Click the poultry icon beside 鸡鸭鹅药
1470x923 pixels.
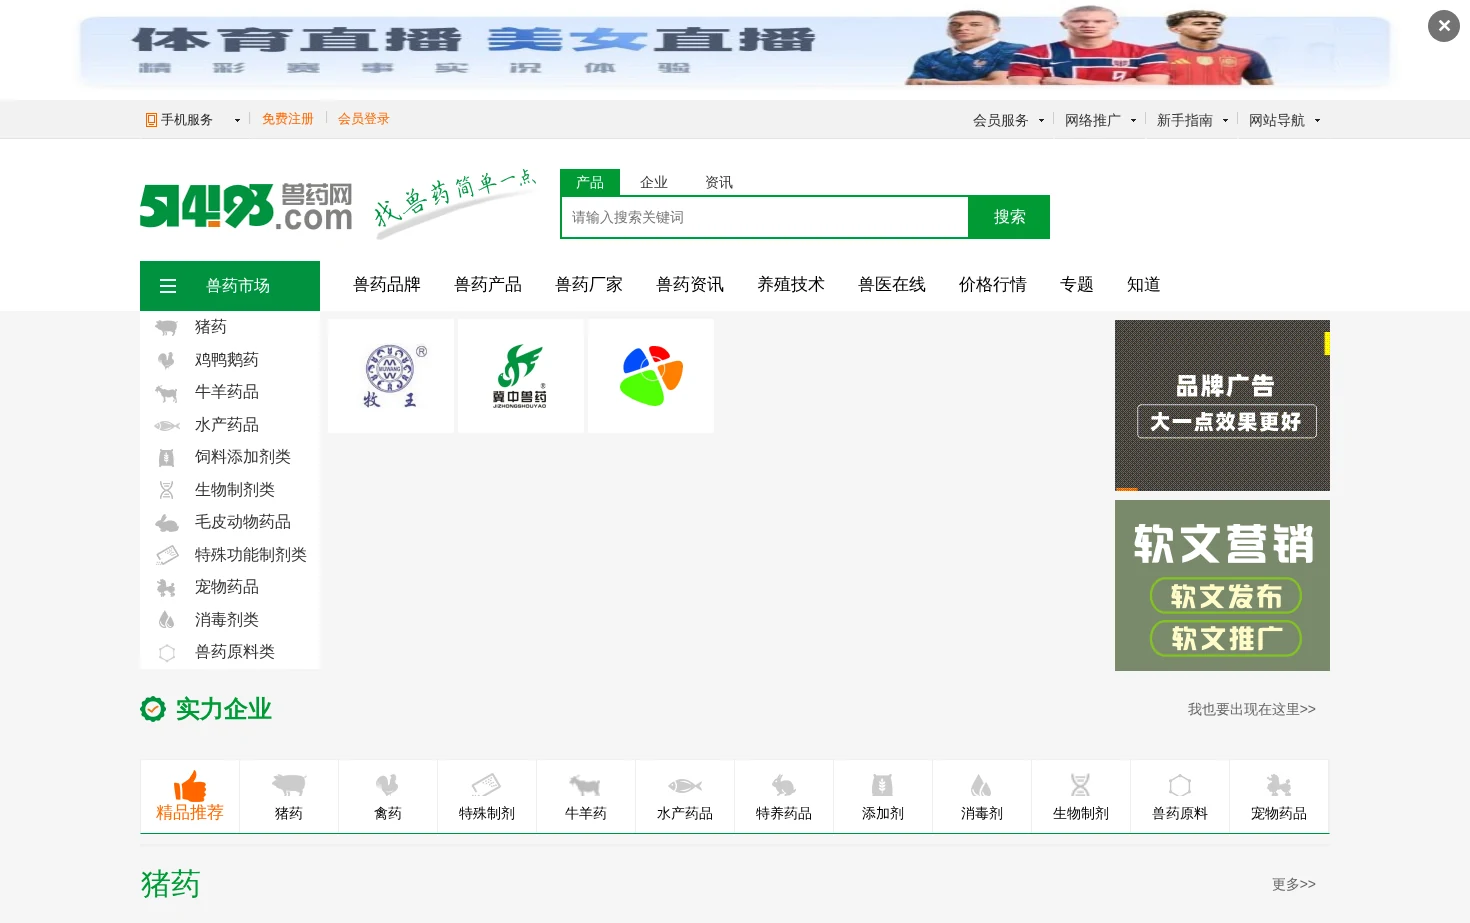(166, 360)
